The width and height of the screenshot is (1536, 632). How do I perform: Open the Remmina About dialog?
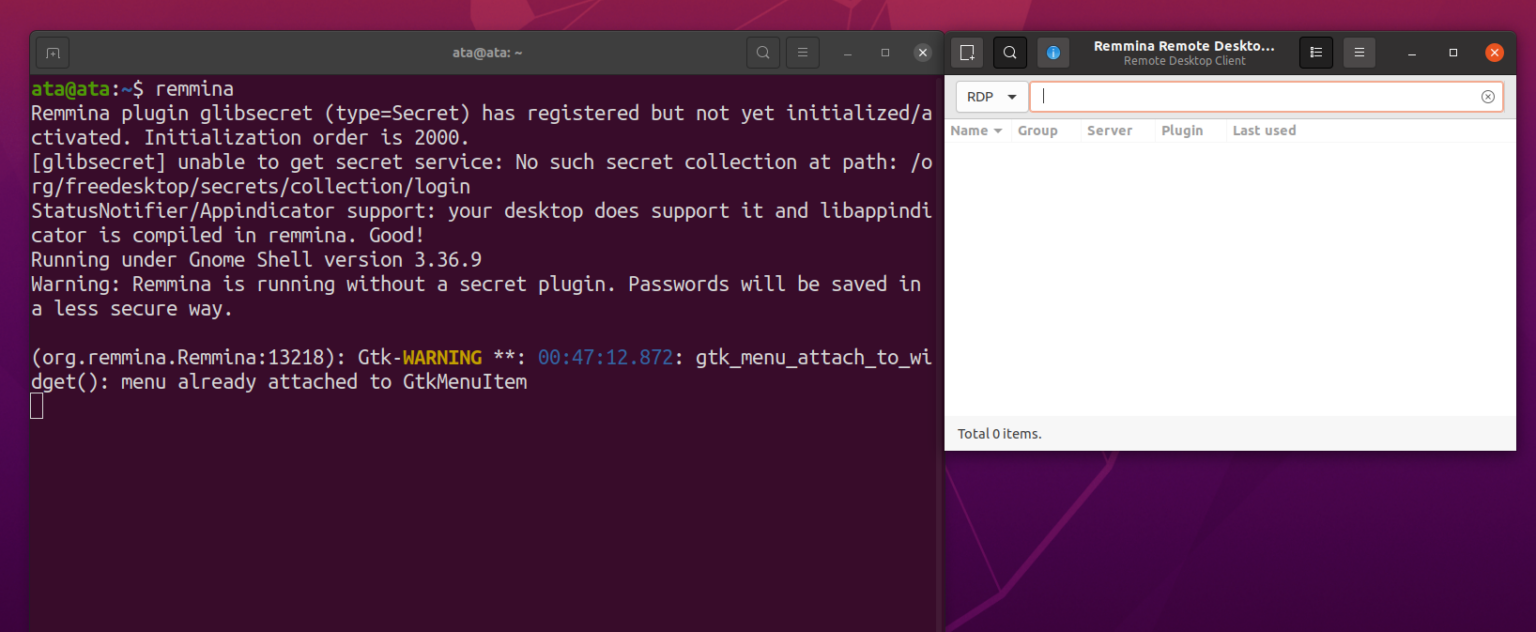[1053, 52]
